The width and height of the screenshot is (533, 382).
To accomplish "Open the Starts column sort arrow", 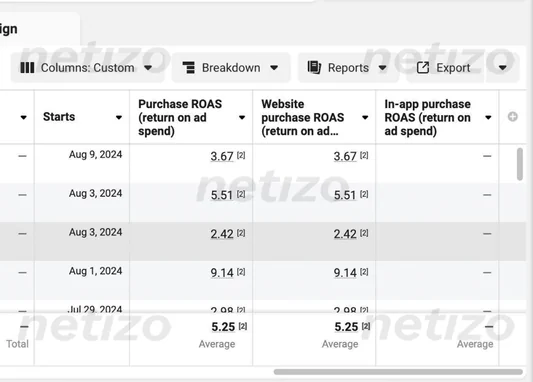I will [119, 118].
